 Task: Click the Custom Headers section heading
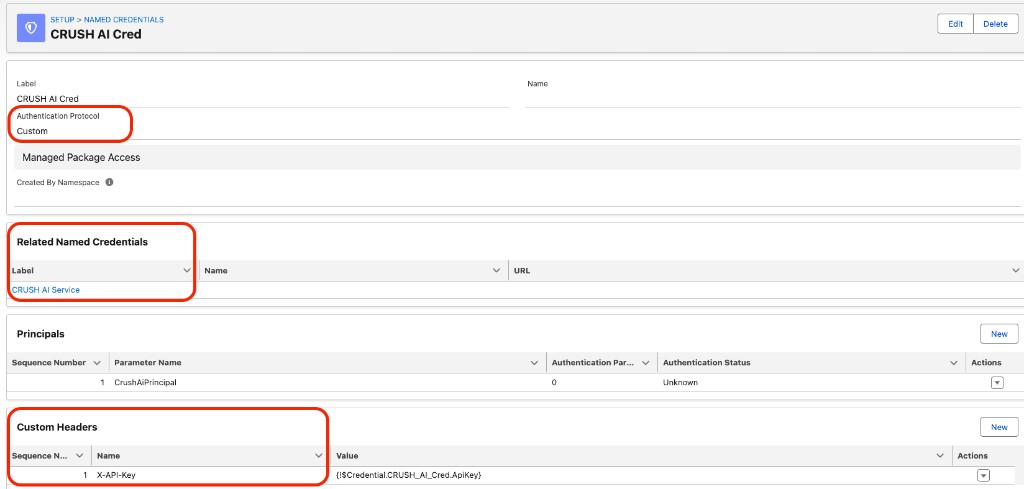pos(57,427)
